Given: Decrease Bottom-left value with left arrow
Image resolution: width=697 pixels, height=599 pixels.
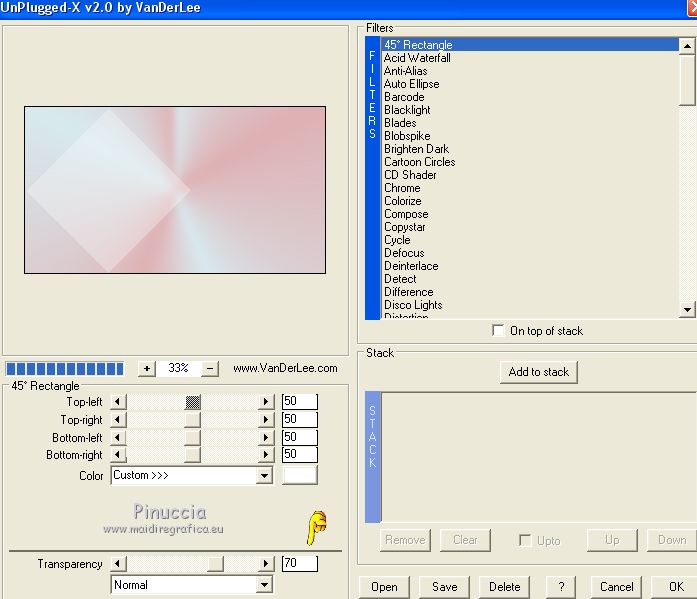Looking at the screenshot, I should click(x=118, y=438).
